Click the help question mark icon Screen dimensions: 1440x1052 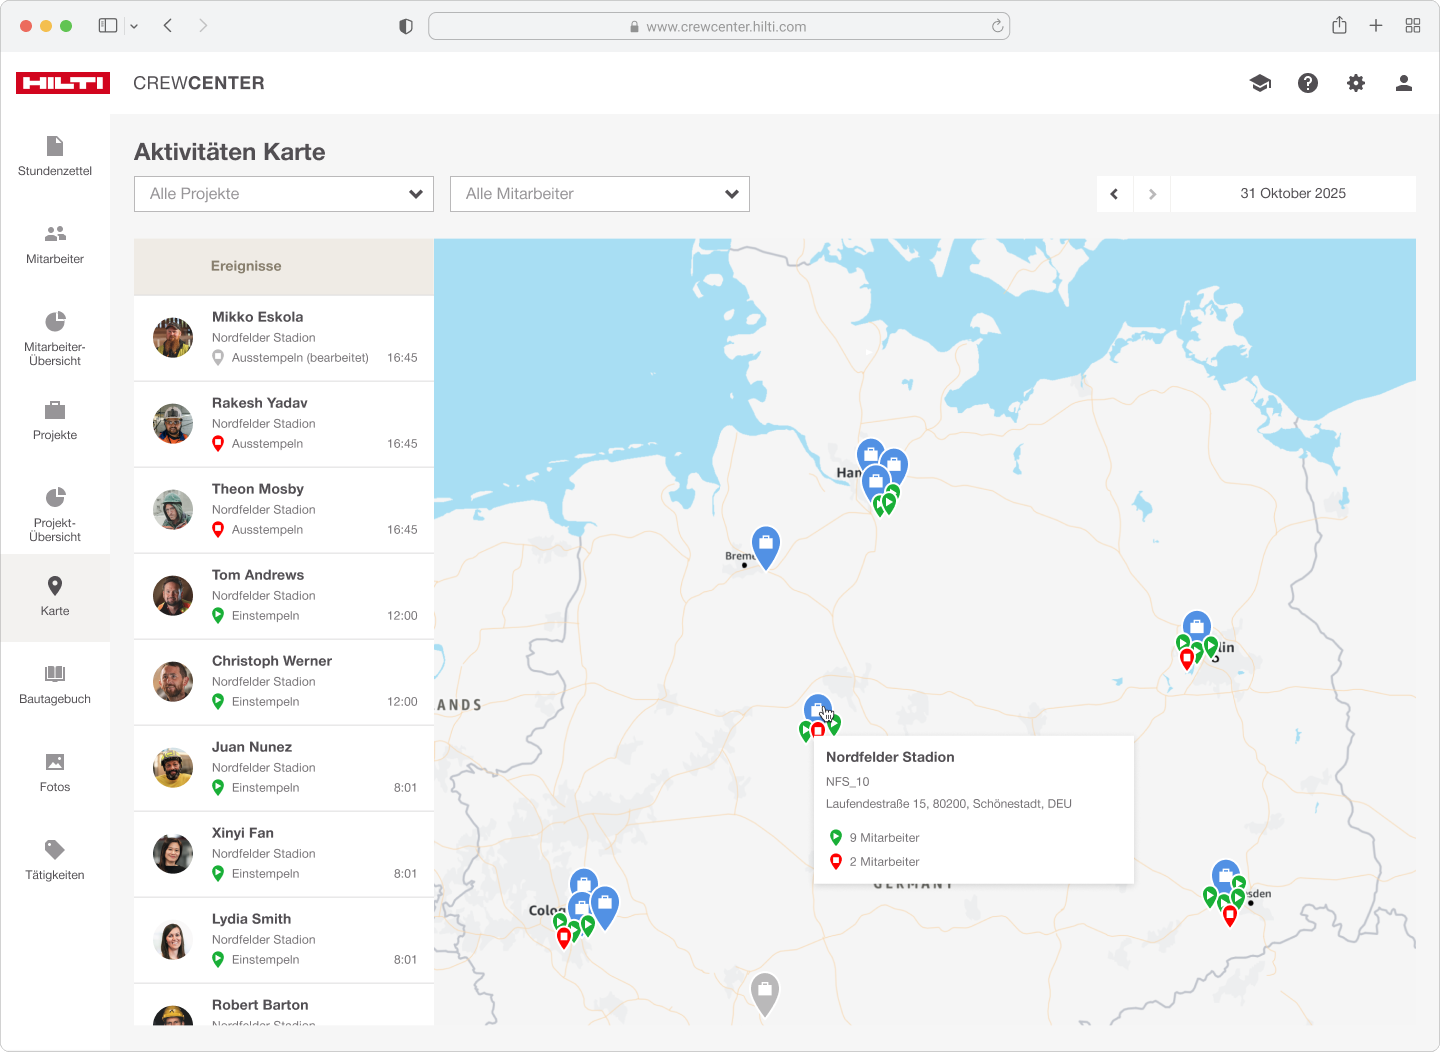pos(1308,83)
